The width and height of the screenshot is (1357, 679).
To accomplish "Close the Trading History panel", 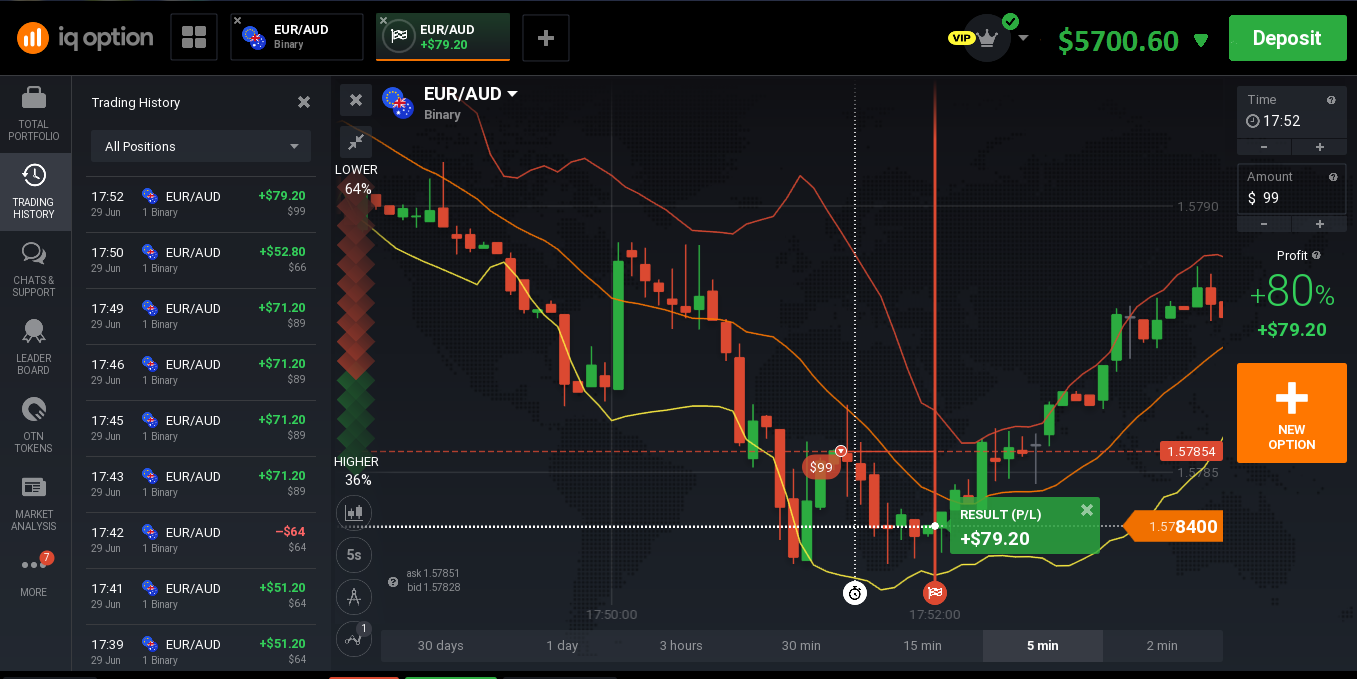I will coord(304,102).
